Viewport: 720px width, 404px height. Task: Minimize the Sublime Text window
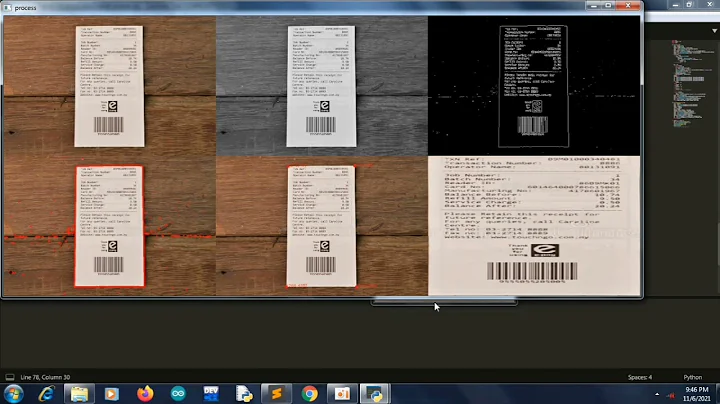point(675,5)
